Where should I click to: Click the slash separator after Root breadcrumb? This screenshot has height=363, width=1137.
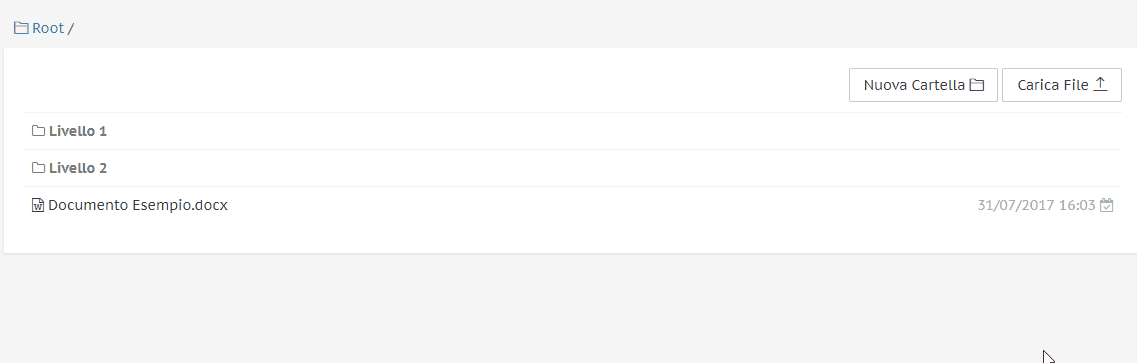(x=71, y=28)
